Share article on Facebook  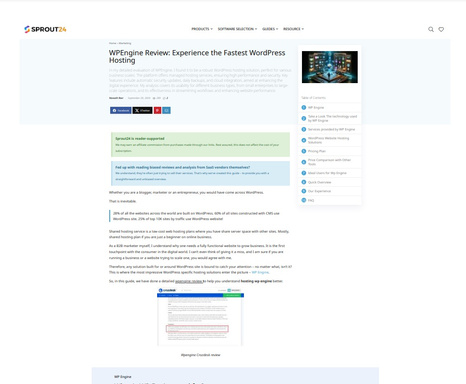click(x=121, y=110)
